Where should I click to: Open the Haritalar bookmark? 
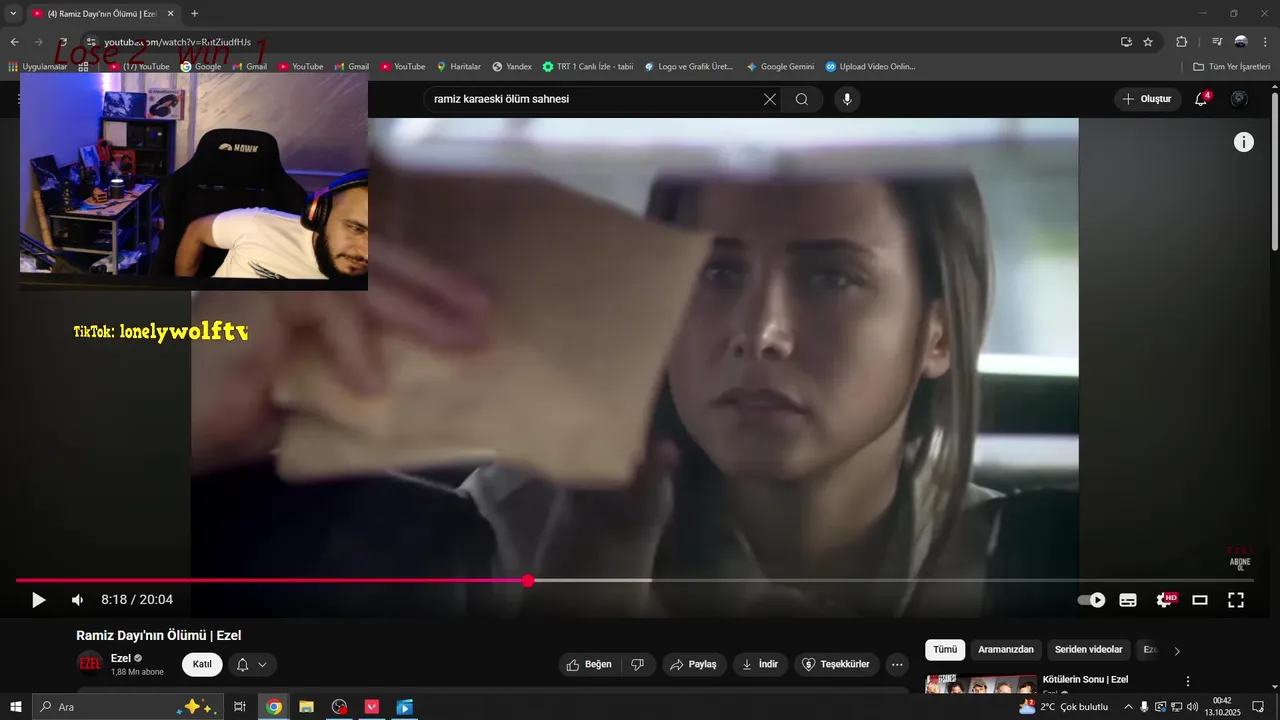click(458, 67)
